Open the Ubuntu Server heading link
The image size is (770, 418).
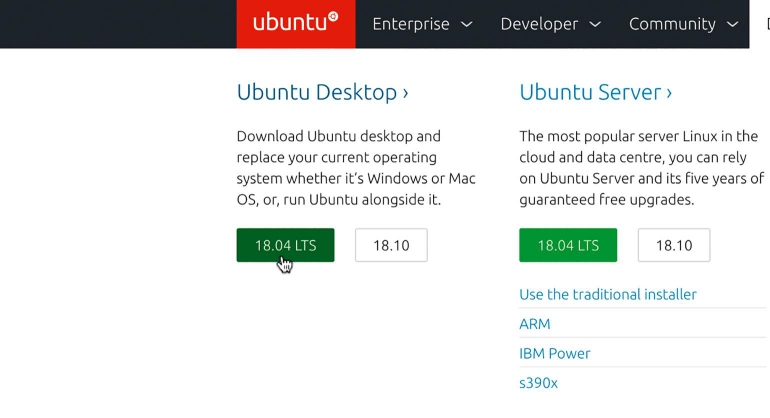(x=590, y=92)
